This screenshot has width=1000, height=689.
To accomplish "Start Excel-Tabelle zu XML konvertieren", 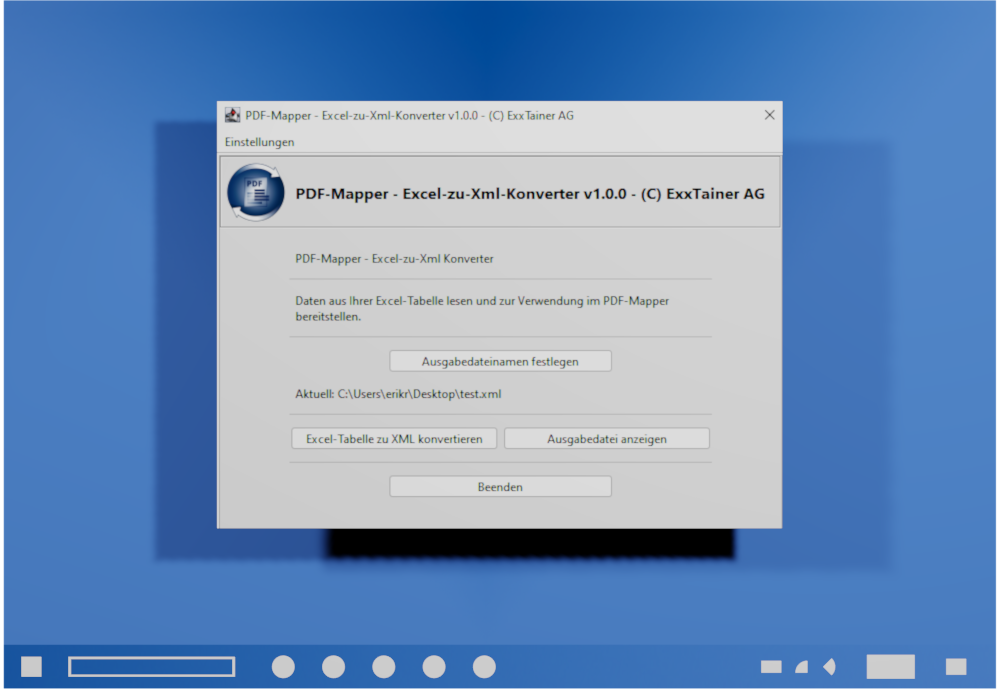I will (x=394, y=438).
